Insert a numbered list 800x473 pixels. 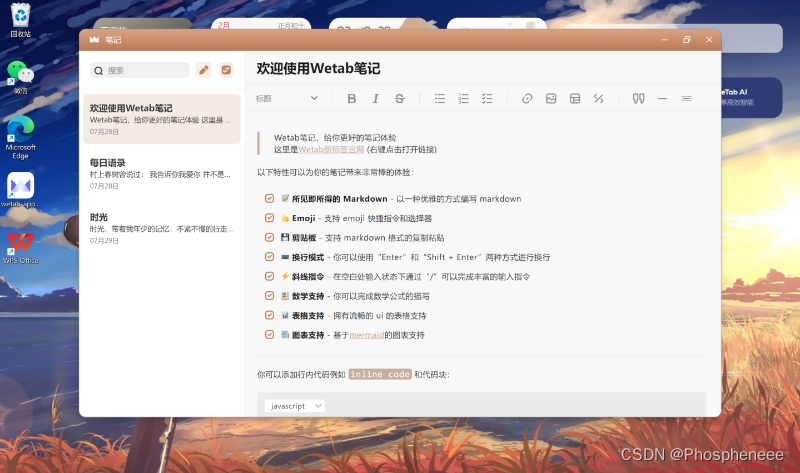(463, 98)
